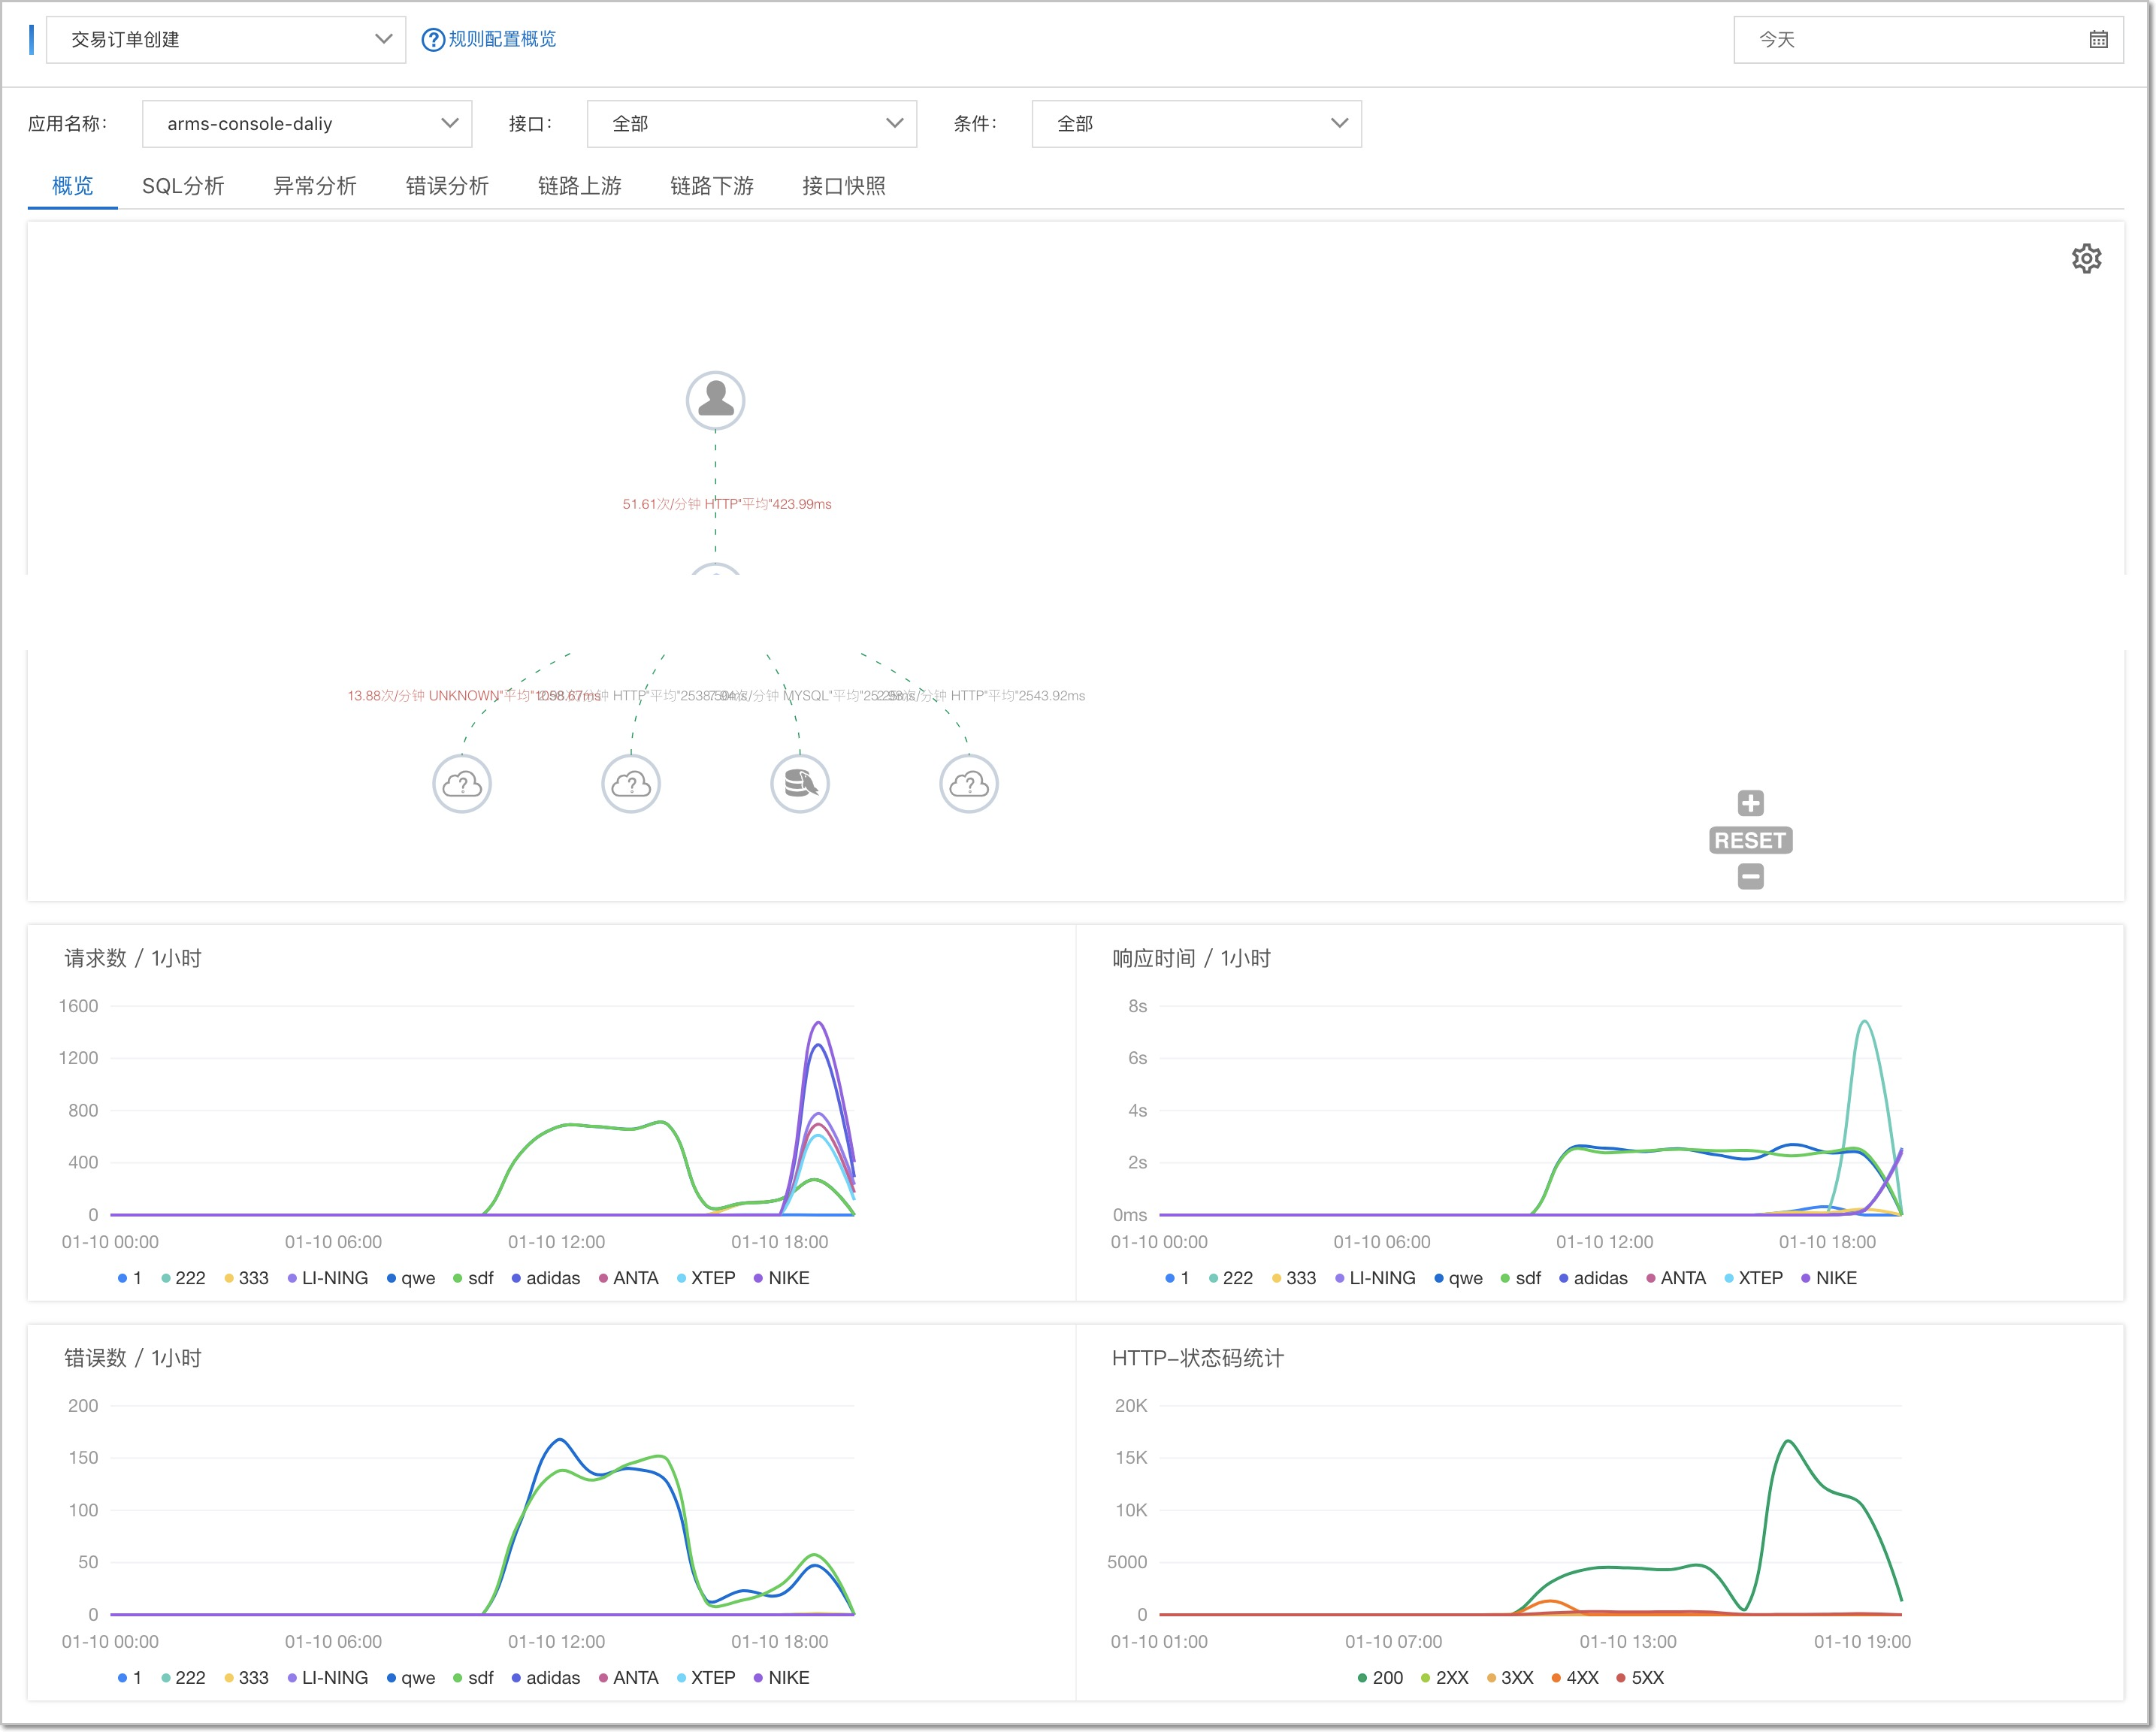The image size is (2156, 1732).
Task: Select the rightmost cloud node
Action: coord(969,784)
